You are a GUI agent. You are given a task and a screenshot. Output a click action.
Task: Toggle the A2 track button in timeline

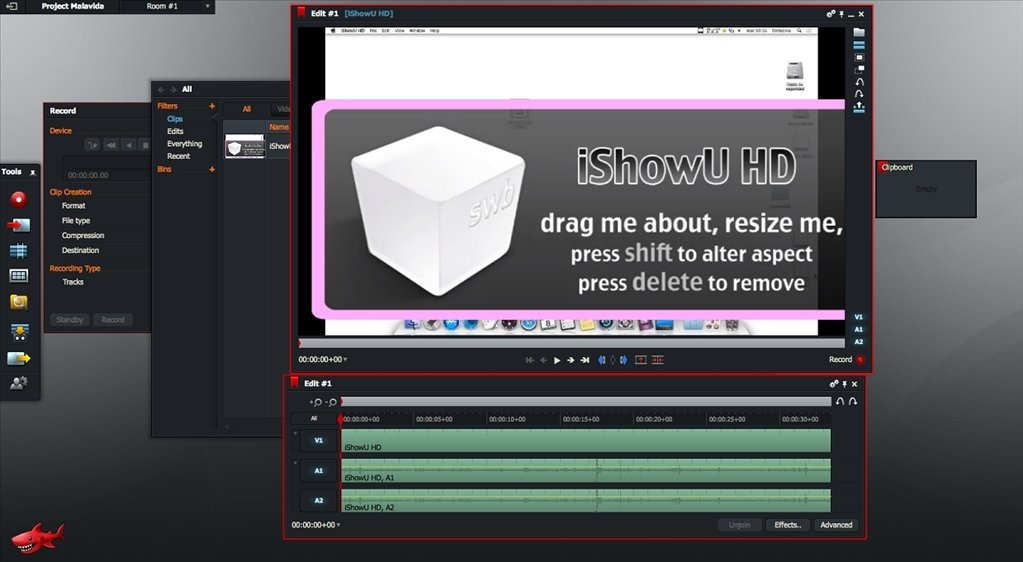319,501
